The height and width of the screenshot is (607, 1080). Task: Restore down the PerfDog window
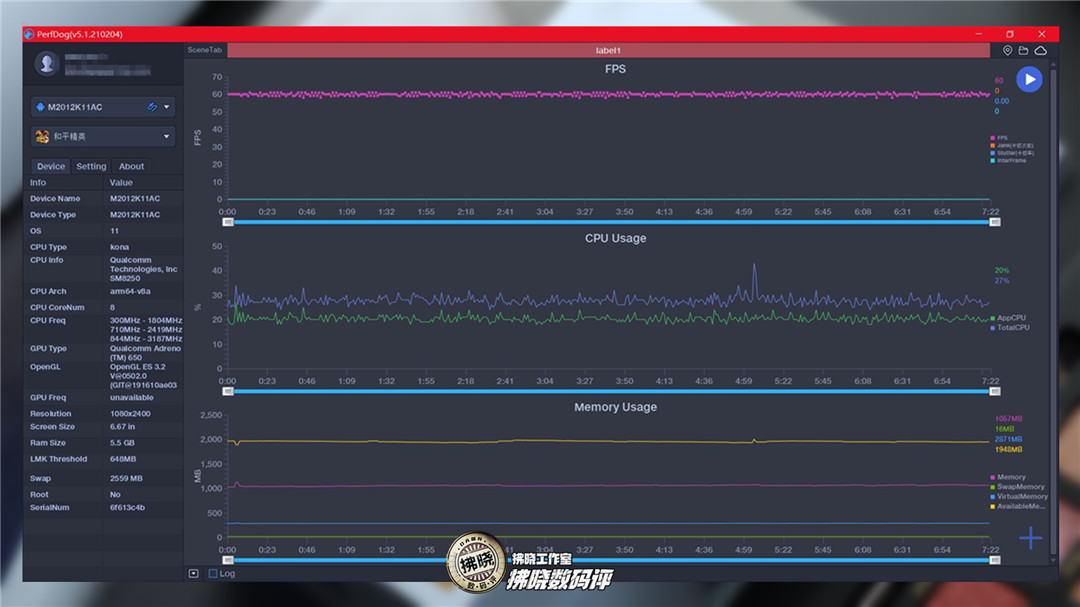tap(1010, 34)
